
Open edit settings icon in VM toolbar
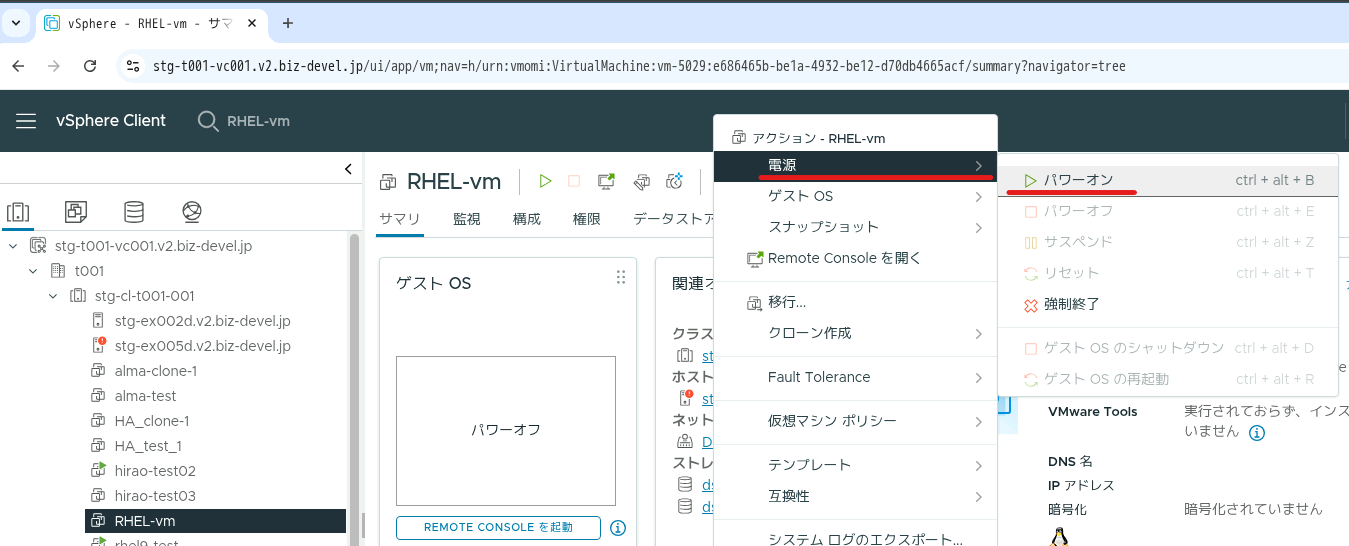642,181
